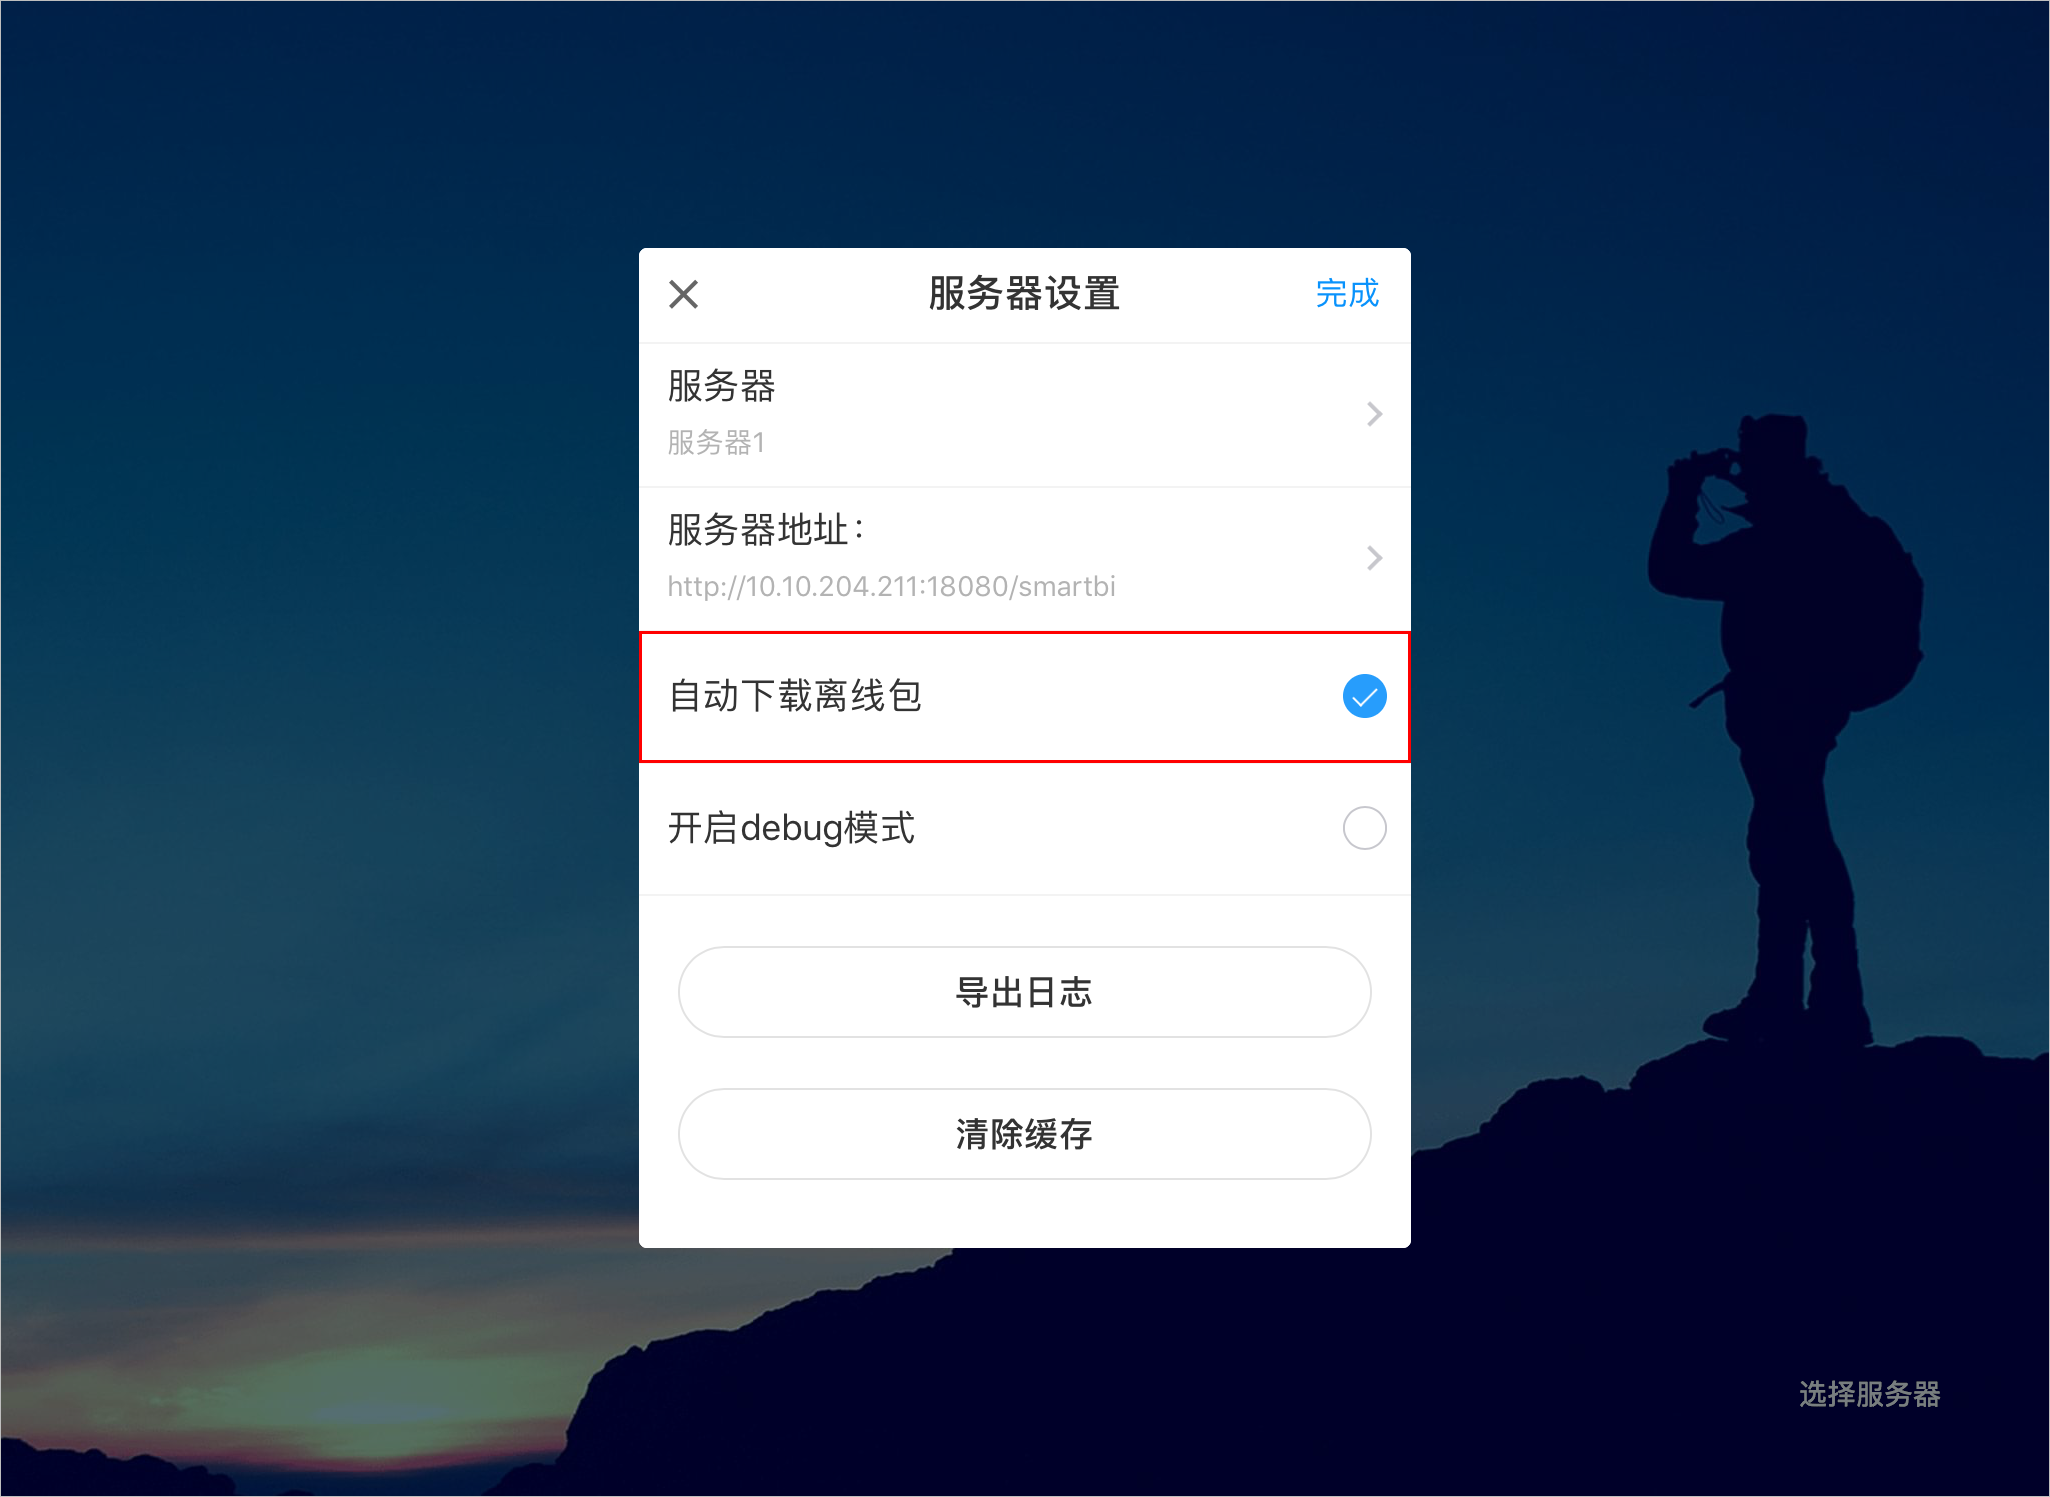Tap the 自动下载离线包 label text

pyautogui.click(x=795, y=696)
